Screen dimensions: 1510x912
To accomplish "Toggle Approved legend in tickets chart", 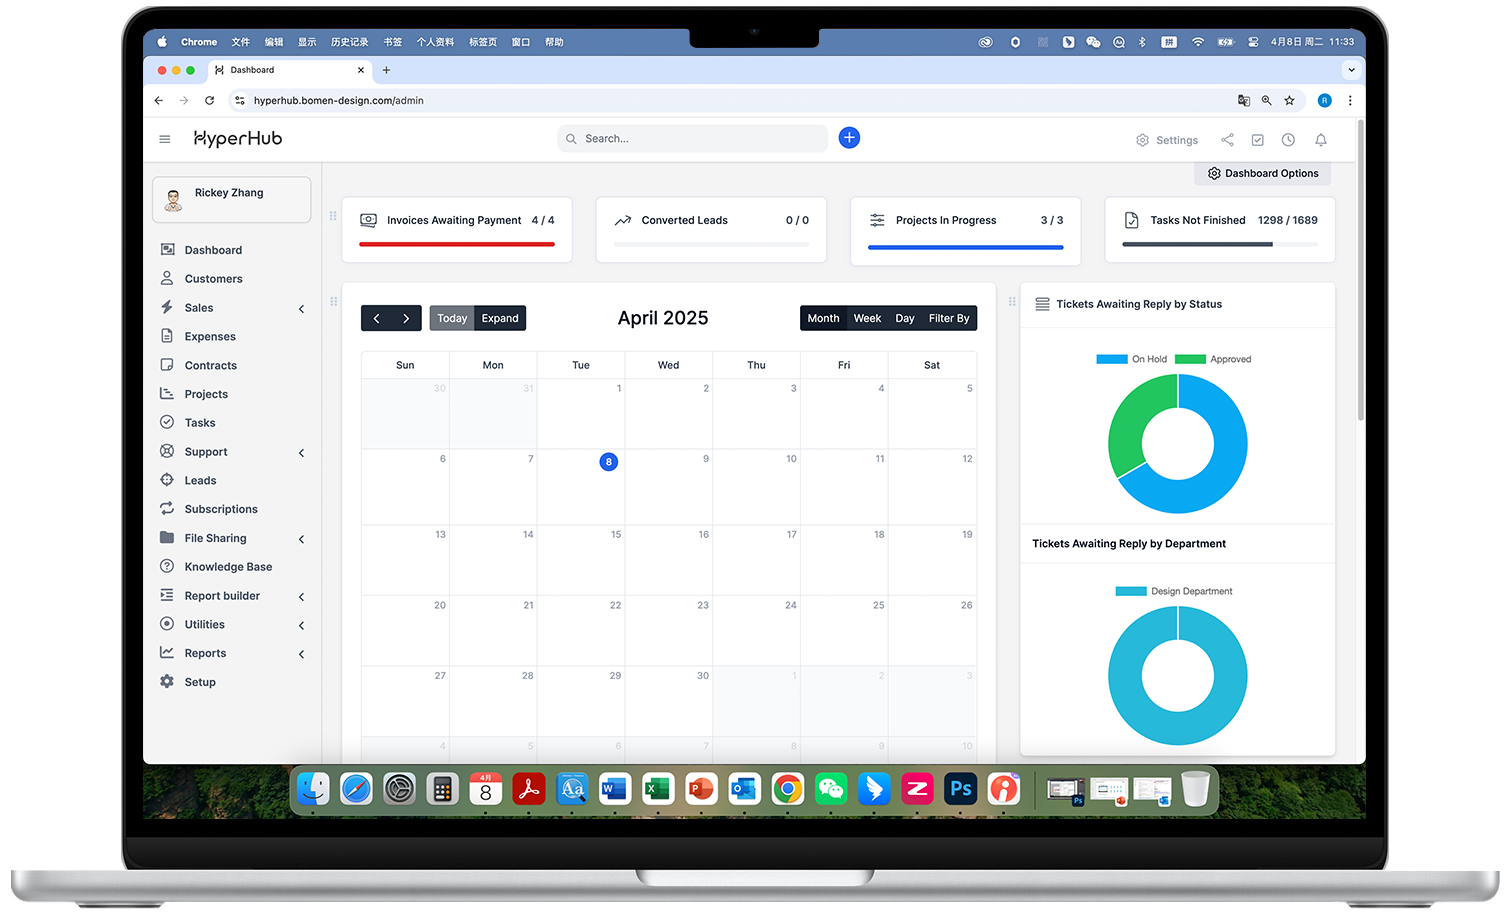I will pyautogui.click(x=1212, y=359).
